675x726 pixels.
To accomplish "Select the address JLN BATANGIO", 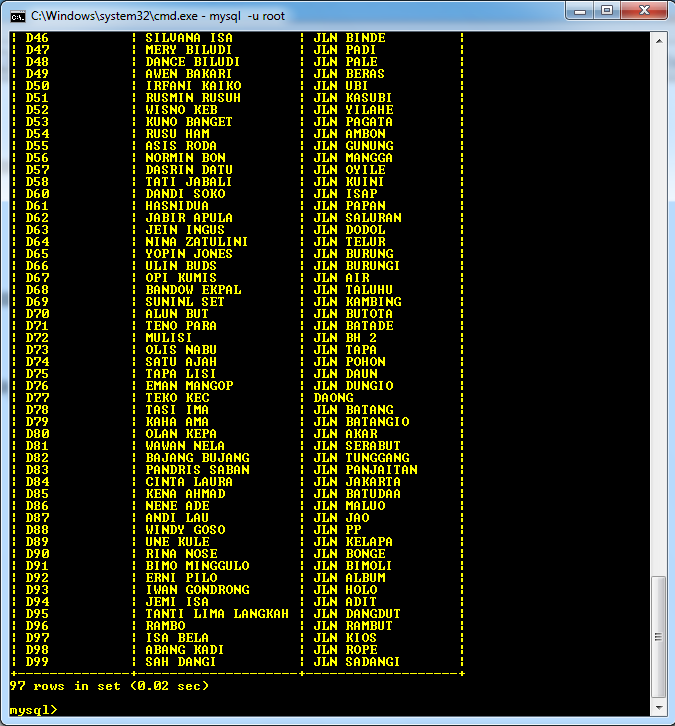I will tap(362, 423).
